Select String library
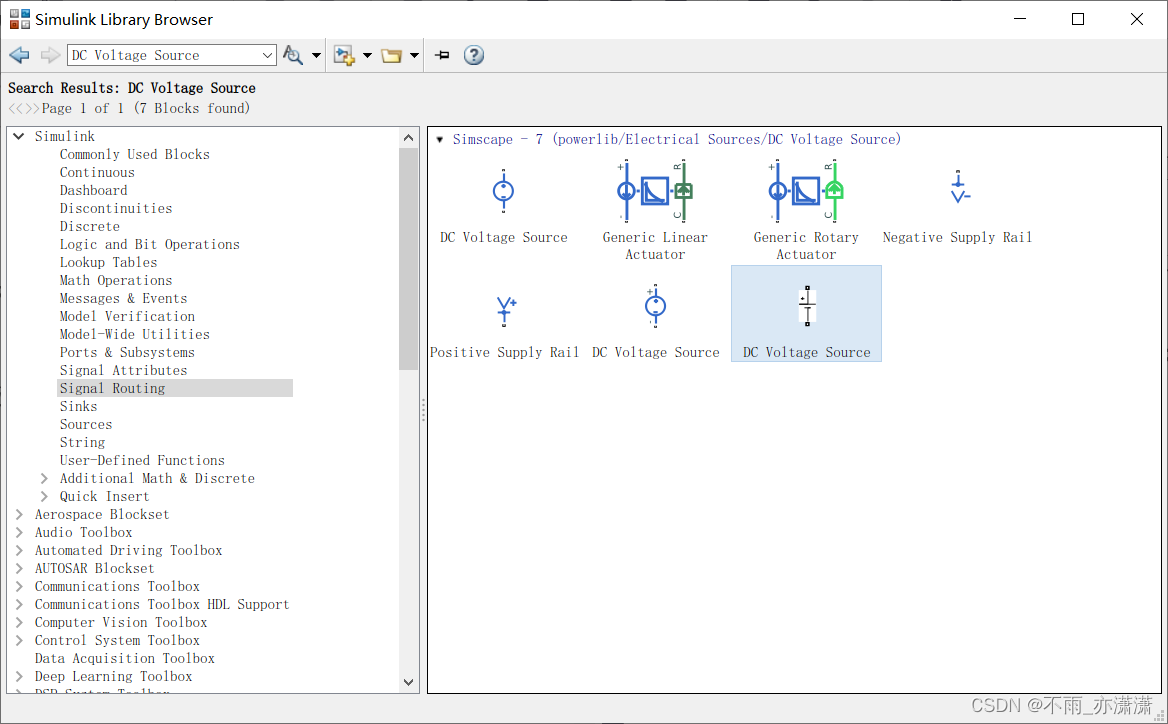This screenshot has height=724, width=1168. coord(82,442)
